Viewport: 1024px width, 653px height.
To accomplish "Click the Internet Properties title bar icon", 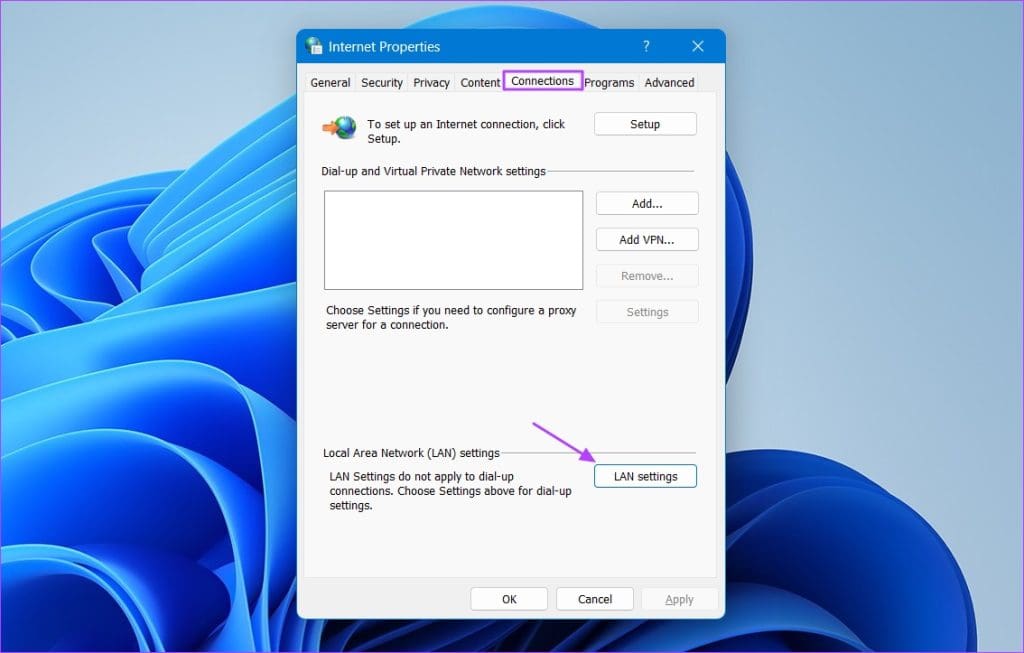I will (313, 46).
